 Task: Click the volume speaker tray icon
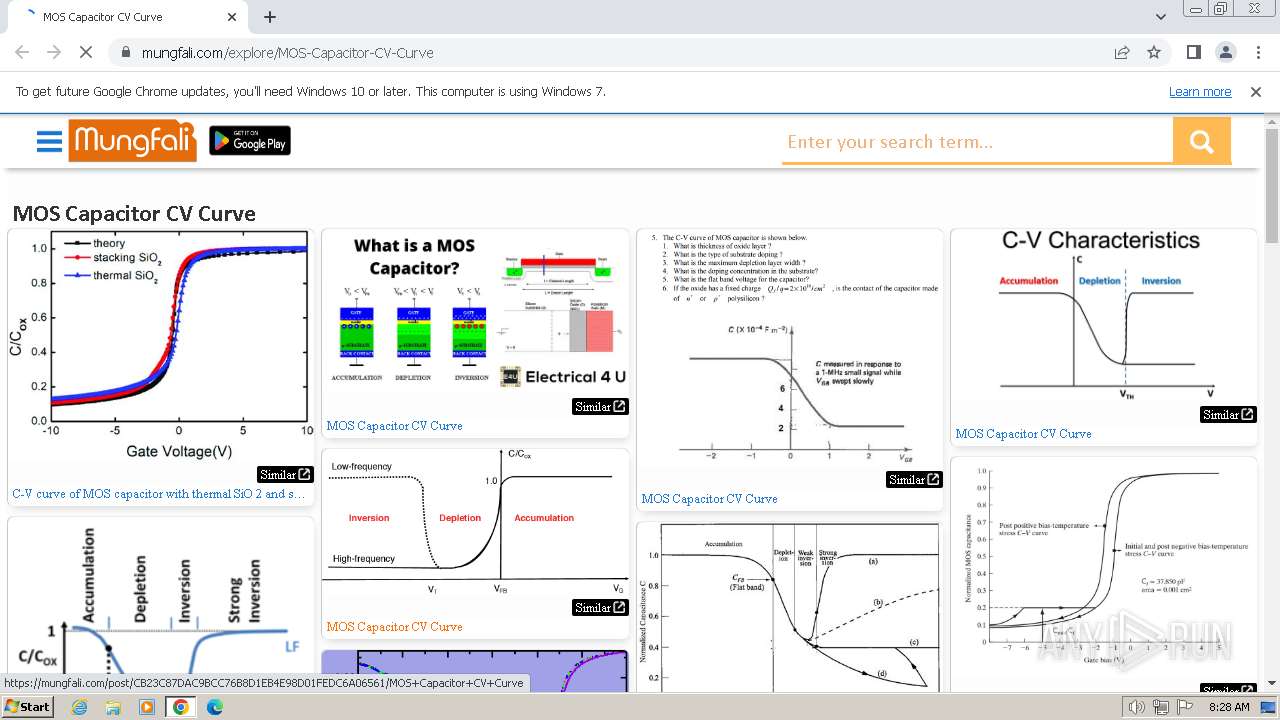coord(1135,707)
